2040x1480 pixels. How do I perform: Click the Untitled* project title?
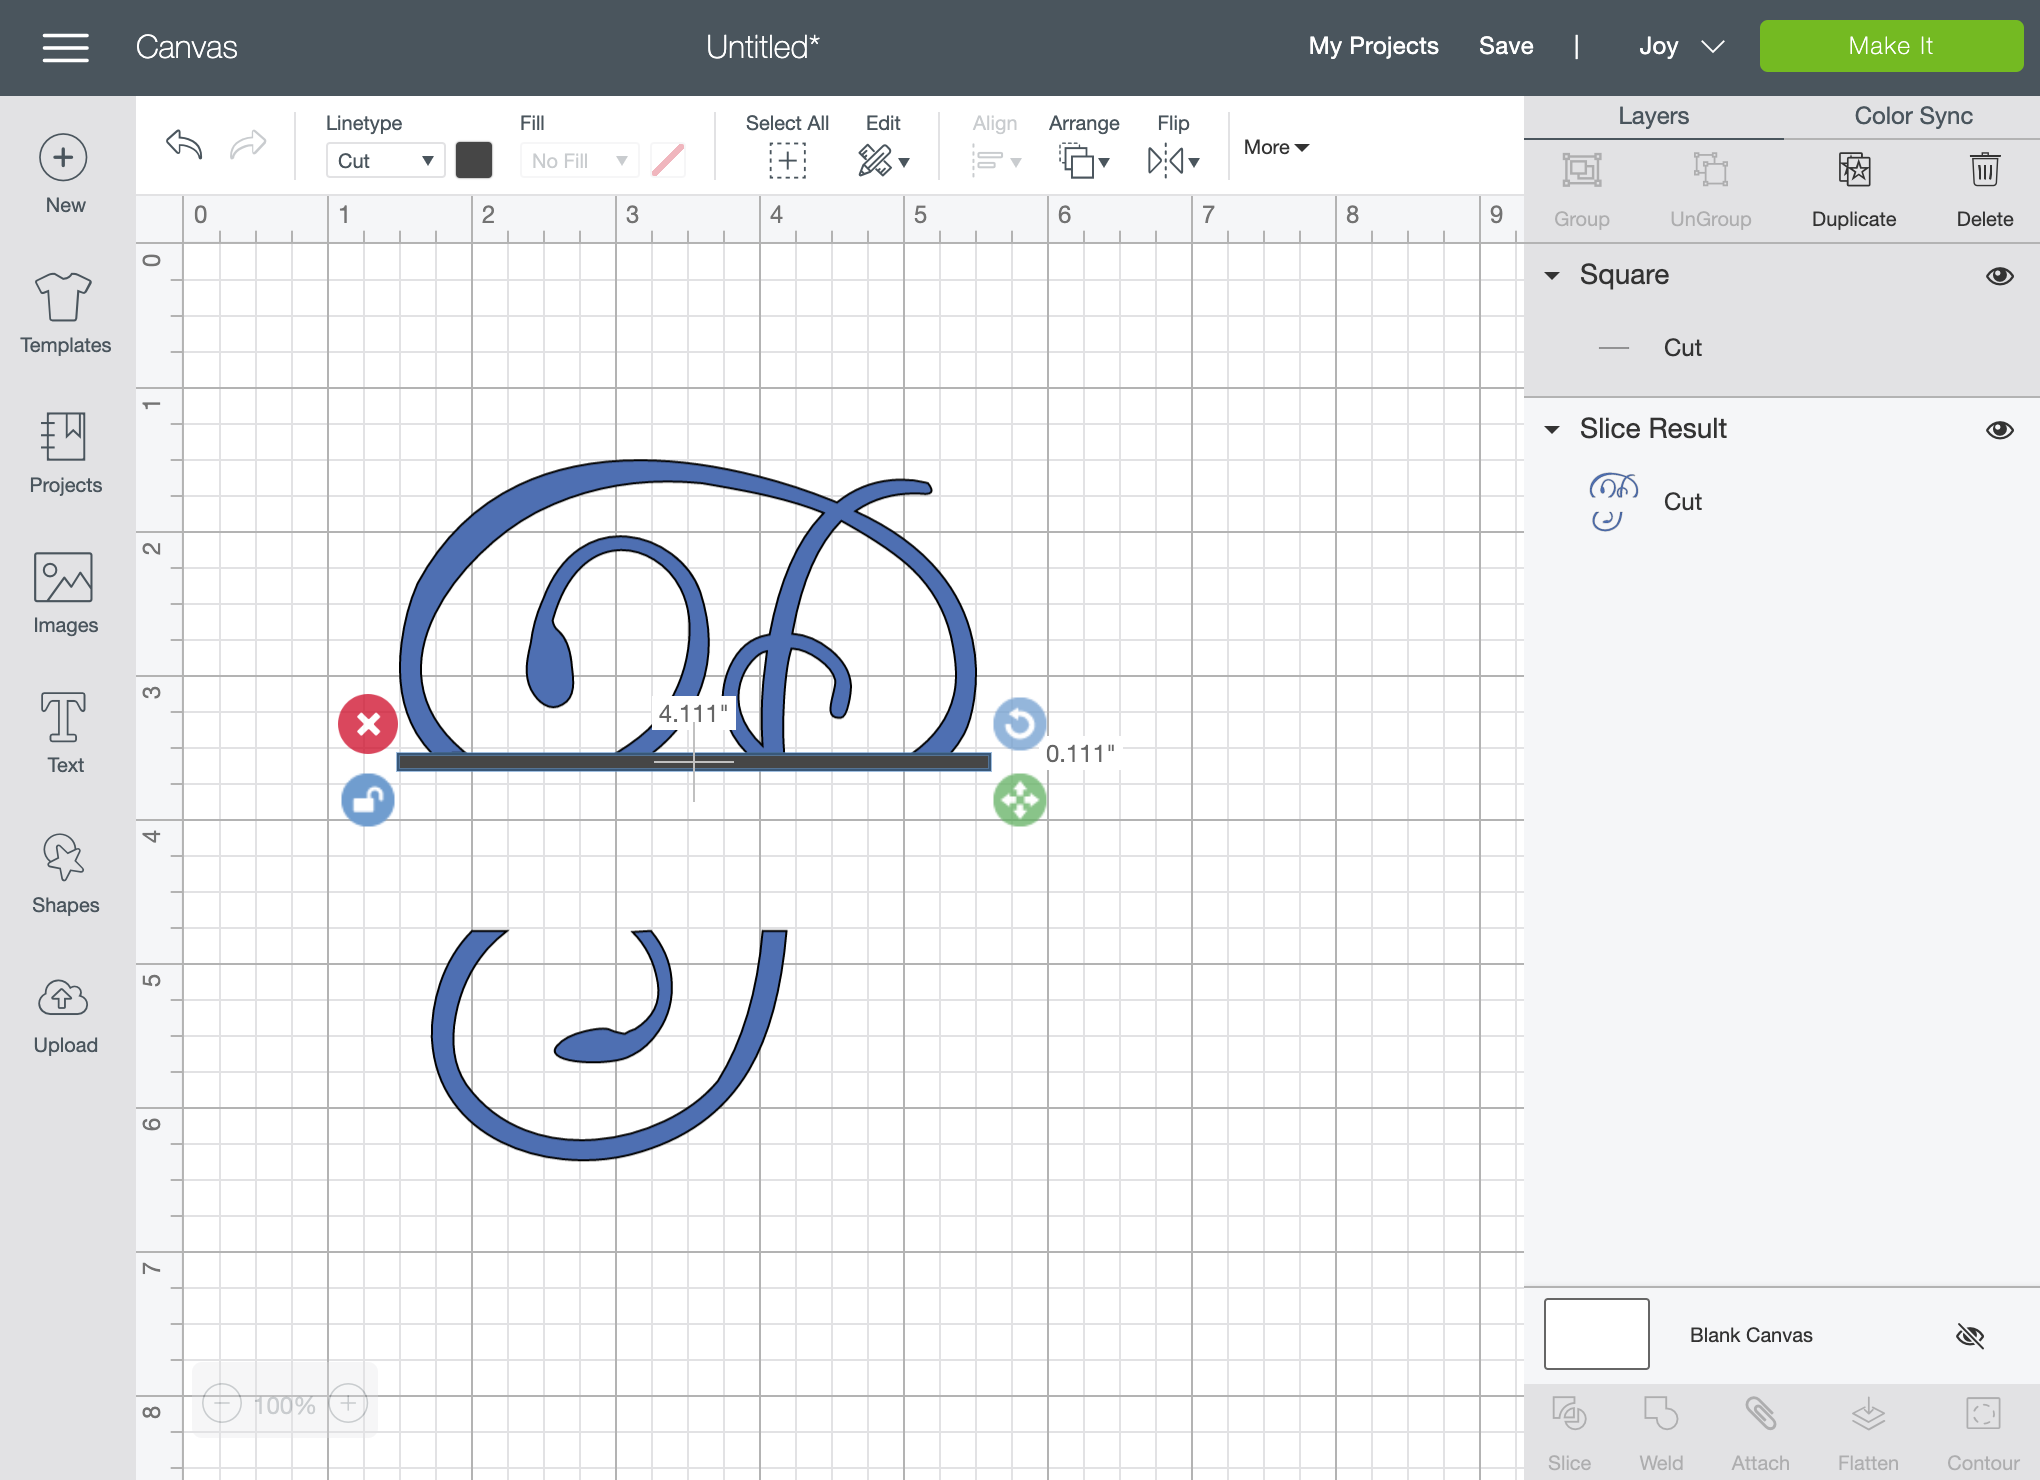(763, 47)
